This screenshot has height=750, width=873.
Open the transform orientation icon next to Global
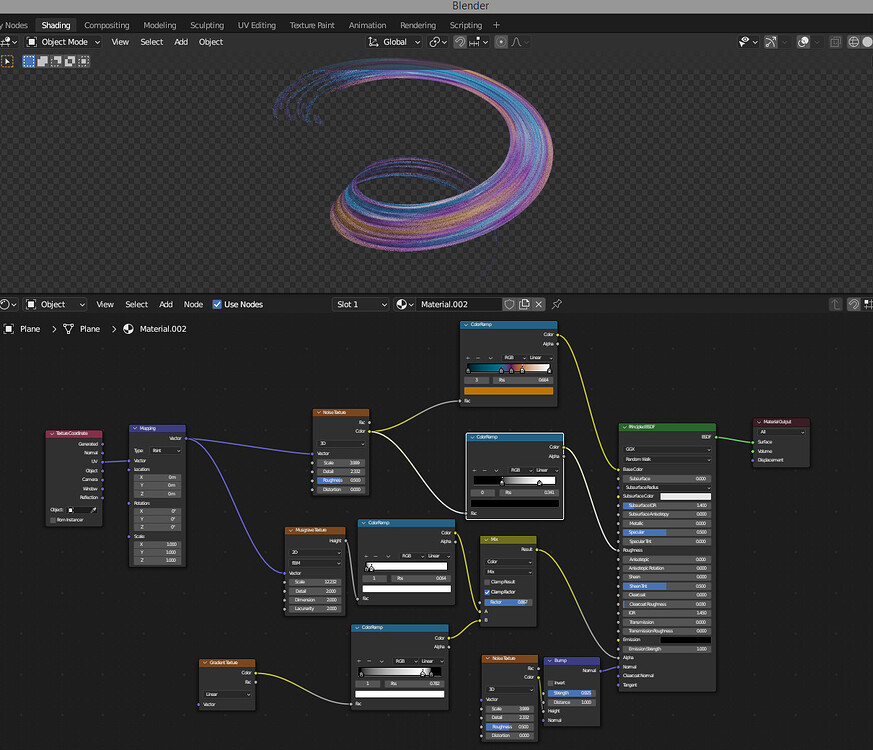point(373,42)
